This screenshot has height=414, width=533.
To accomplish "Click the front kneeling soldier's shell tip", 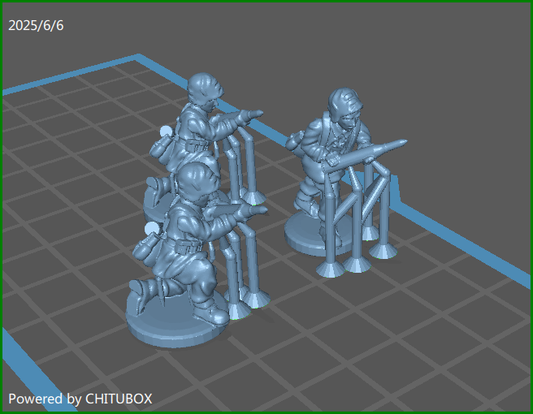I will [259, 211].
